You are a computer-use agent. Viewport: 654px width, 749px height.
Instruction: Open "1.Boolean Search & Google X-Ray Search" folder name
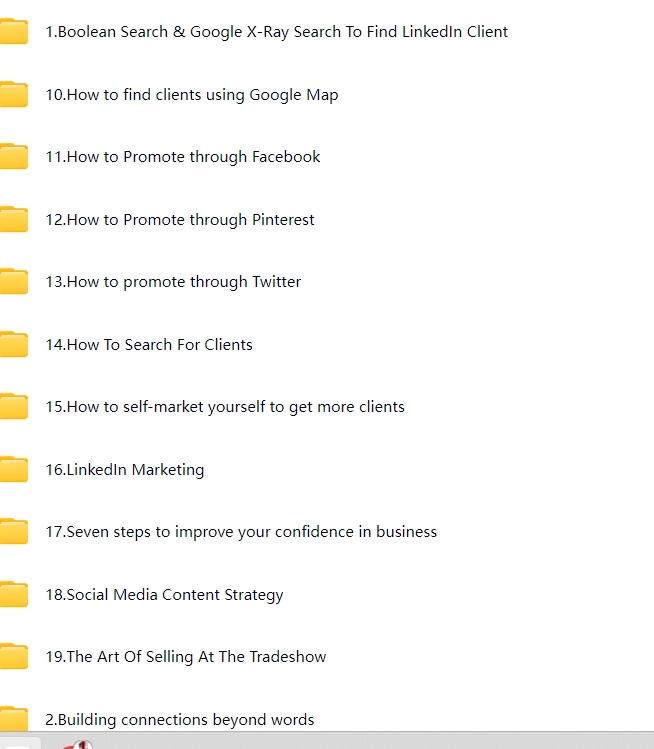[276, 32]
